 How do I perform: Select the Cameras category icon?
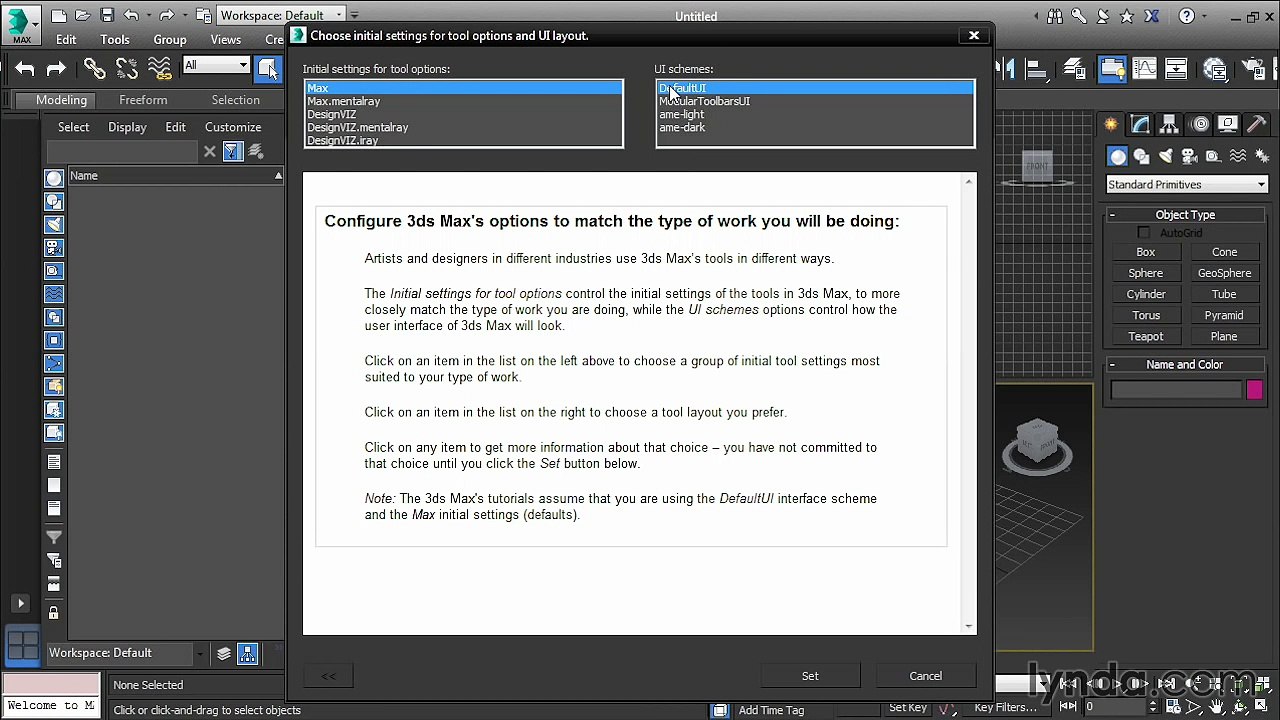click(x=1189, y=156)
